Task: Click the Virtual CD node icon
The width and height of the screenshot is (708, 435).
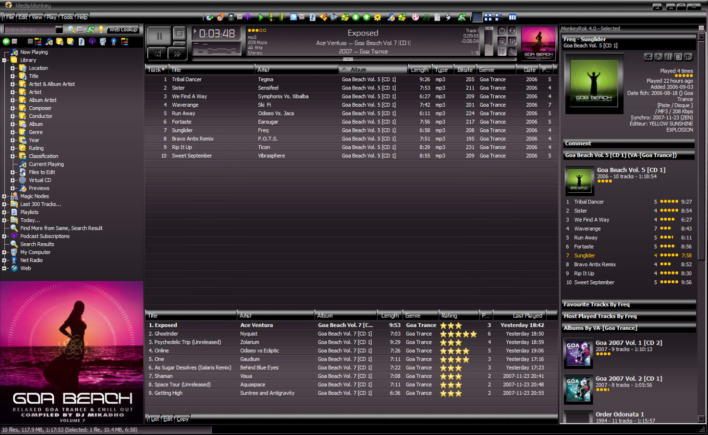Action: pyautogui.click(x=22, y=179)
